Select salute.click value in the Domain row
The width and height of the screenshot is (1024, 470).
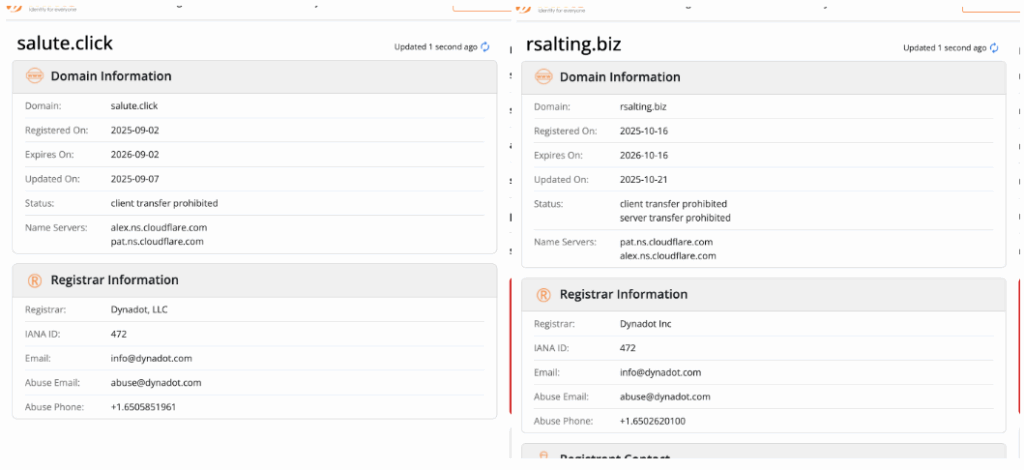[134, 105]
